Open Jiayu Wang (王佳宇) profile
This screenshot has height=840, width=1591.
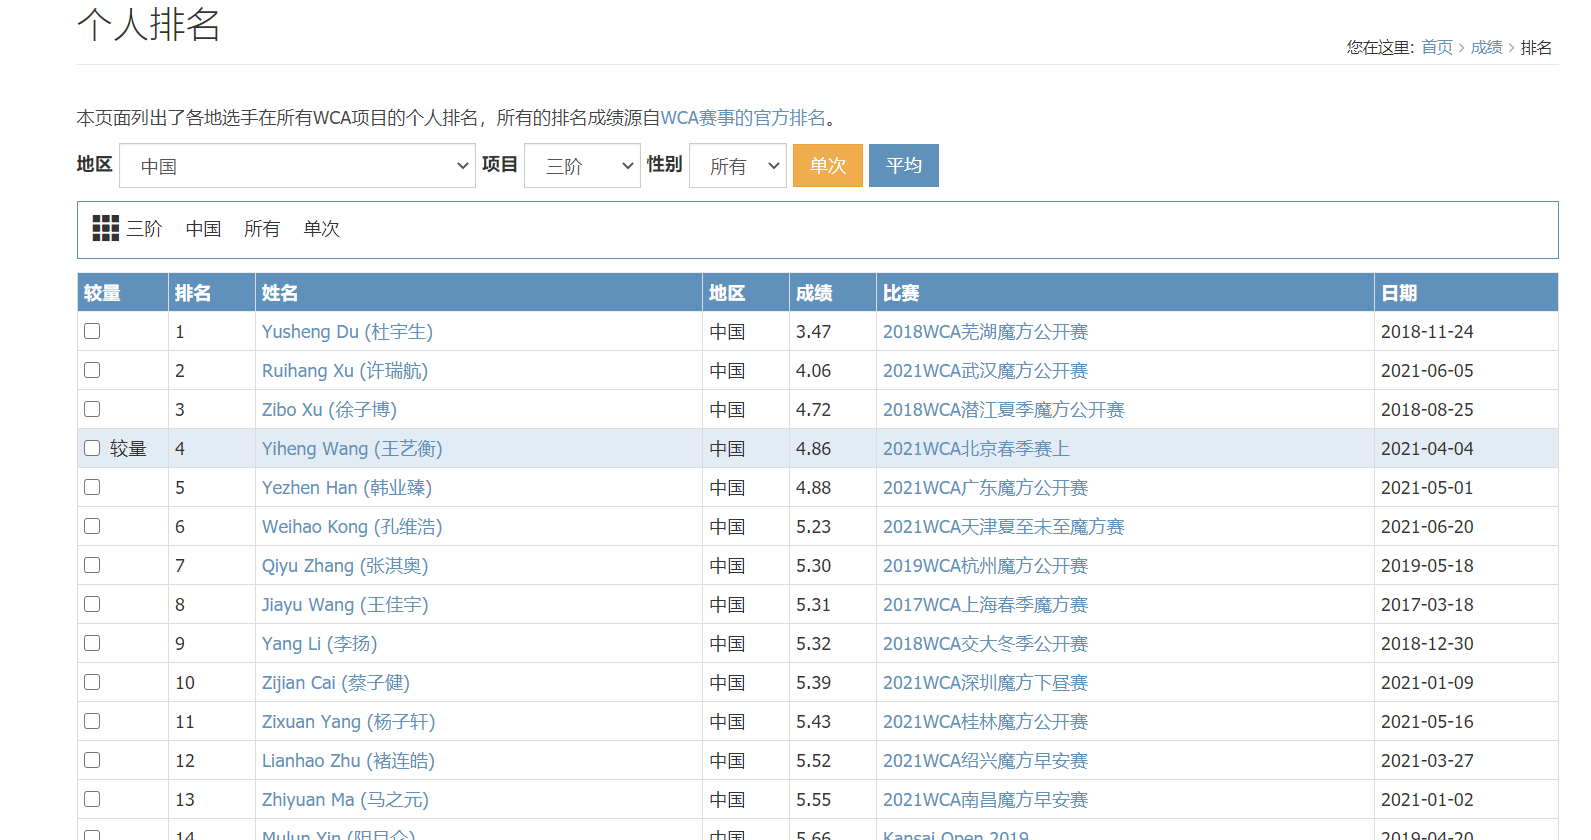pos(345,604)
